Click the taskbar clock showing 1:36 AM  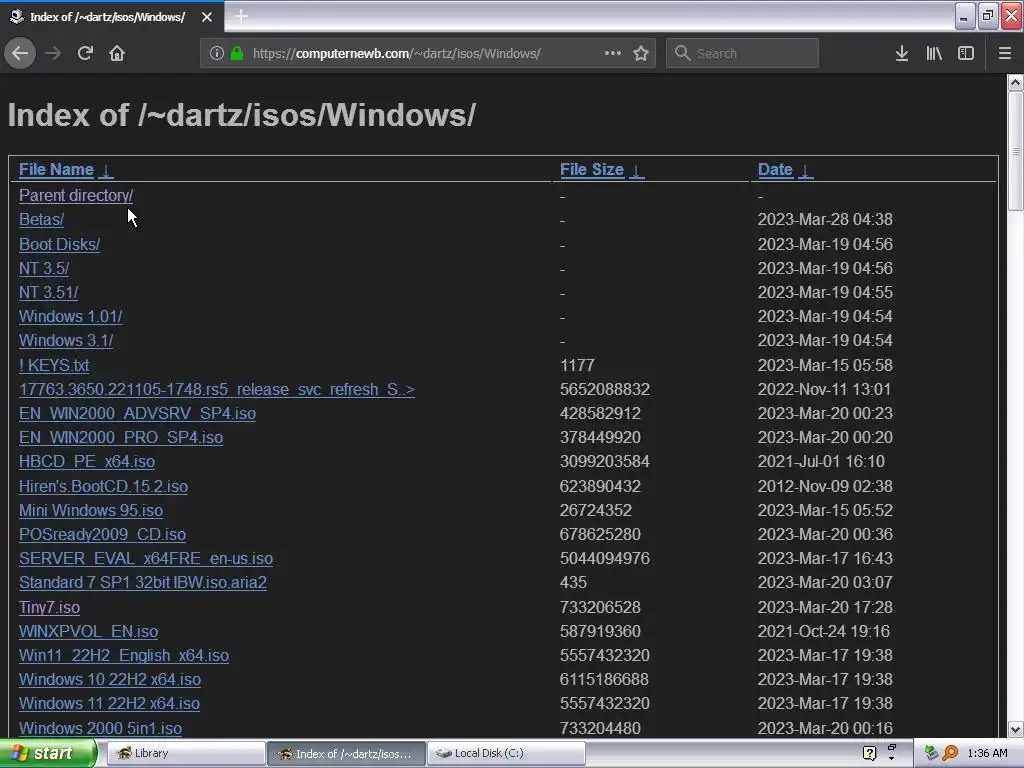(987, 754)
